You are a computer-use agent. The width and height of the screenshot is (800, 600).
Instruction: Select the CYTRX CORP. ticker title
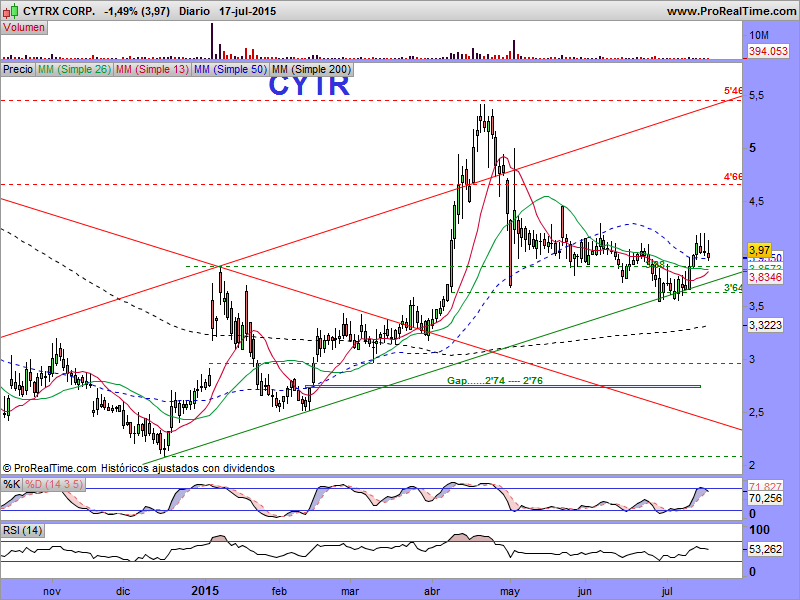pos(59,11)
